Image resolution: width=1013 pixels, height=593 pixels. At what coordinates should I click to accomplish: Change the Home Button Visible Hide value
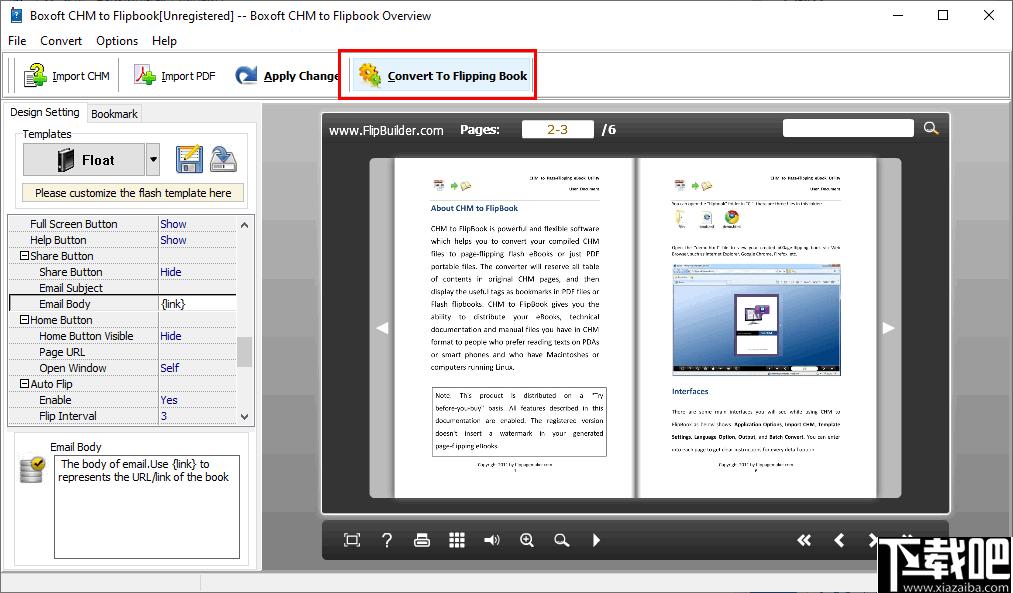(198, 336)
